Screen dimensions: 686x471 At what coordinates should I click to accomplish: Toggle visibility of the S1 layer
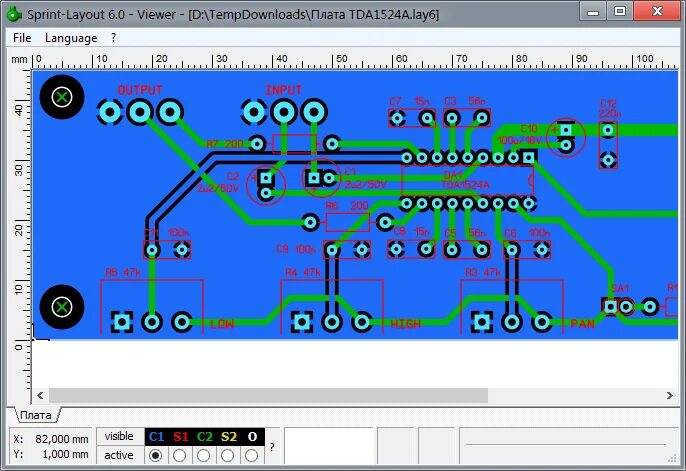click(x=181, y=436)
